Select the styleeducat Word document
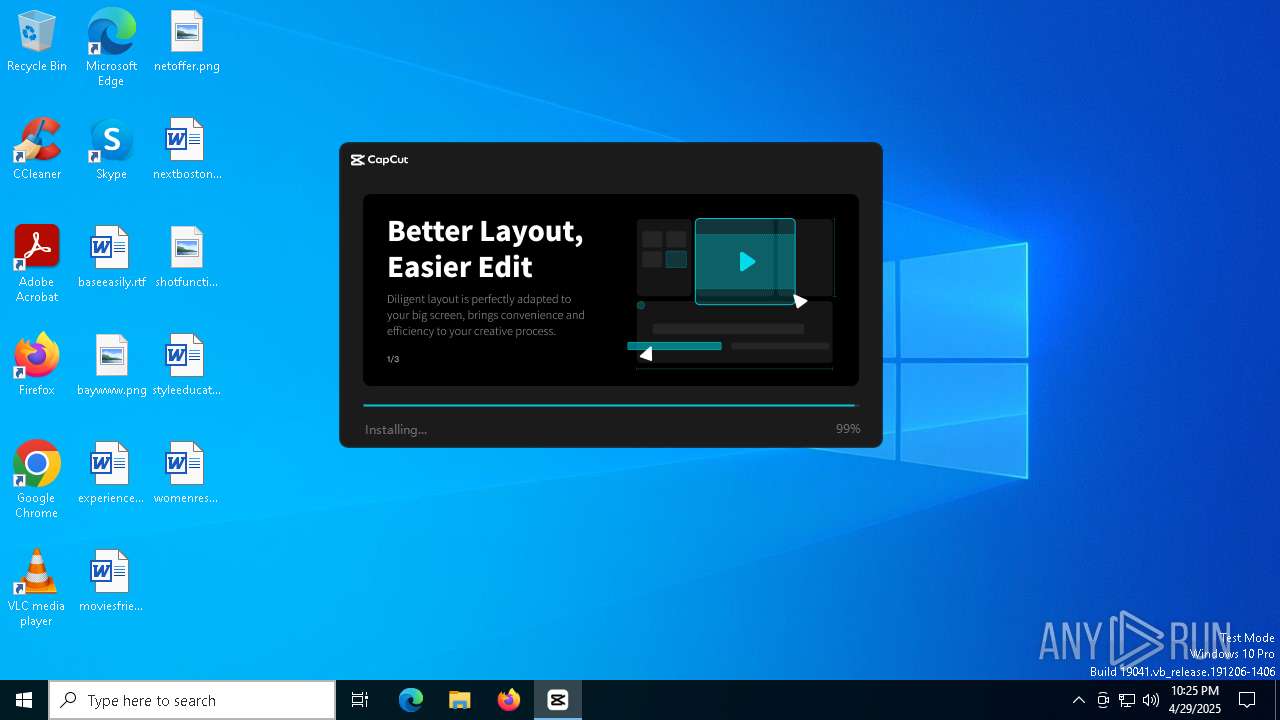The height and width of the screenshot is (720, 1280). (x=186, y=365)
